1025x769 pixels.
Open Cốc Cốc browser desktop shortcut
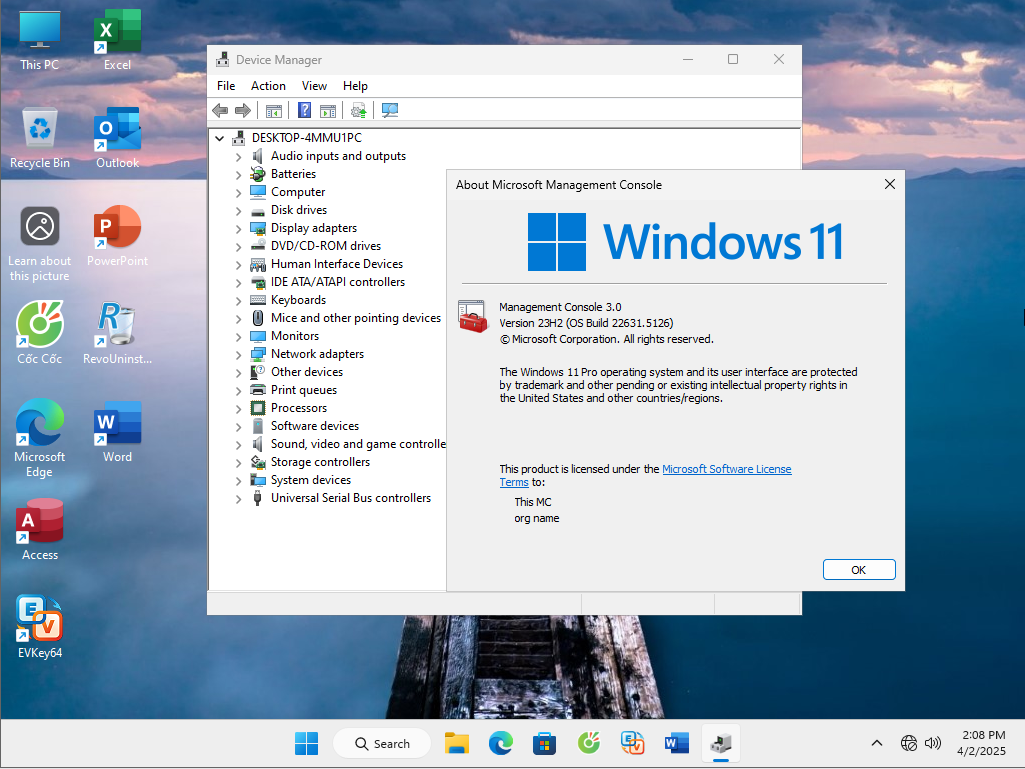pos(40,333)
